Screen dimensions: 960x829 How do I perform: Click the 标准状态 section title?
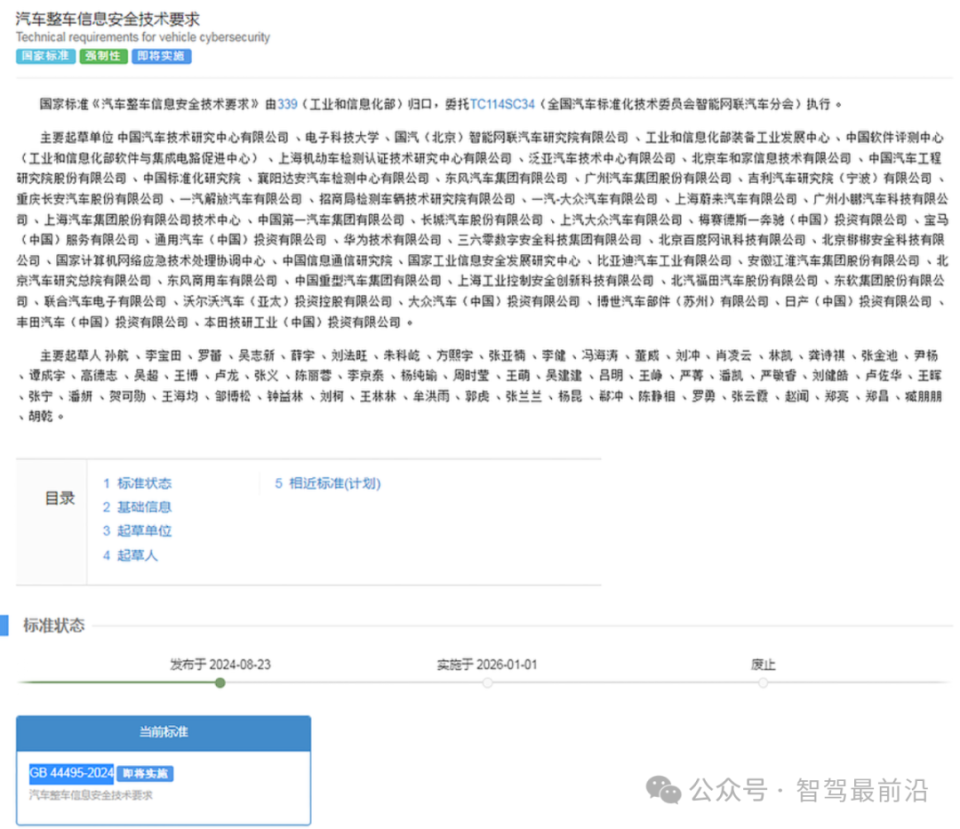54,625
